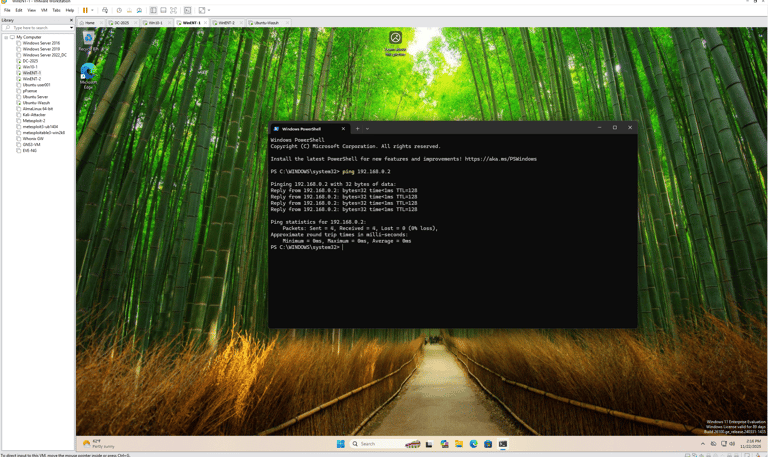Open the Help menu
Image resolution: width=768 pixels, height=457 pixels.
pyautogui.click(x=70, y=10)
